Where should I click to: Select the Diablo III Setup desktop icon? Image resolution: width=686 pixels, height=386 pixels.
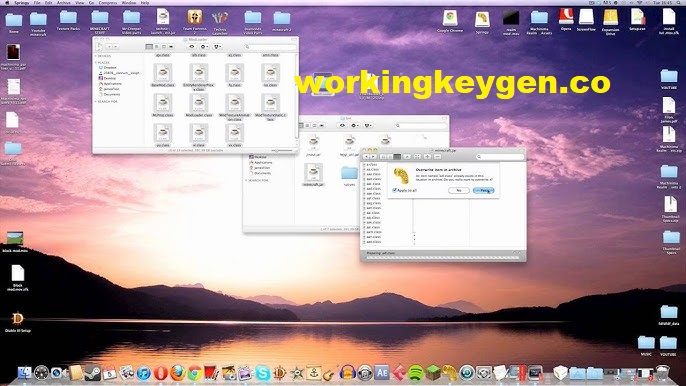point(18,322)
